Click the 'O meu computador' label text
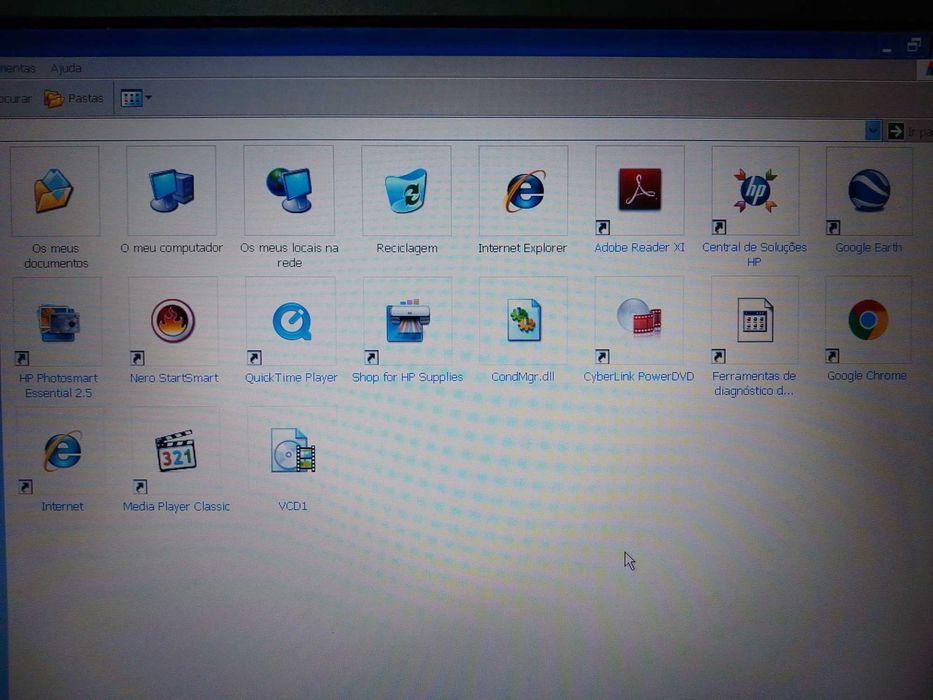 pyautogui.click(x=171, y=248)
